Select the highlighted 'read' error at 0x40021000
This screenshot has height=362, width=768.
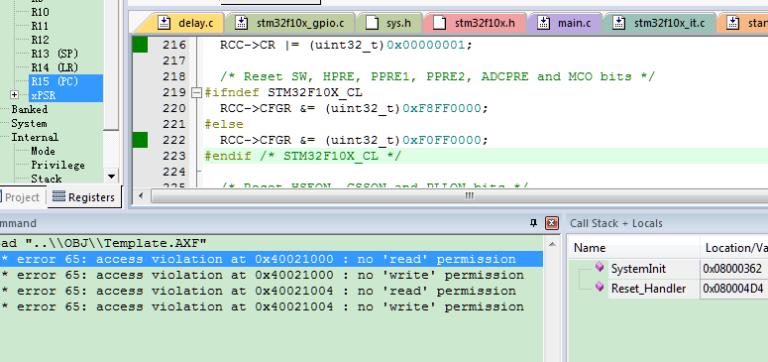click(271, 259)
